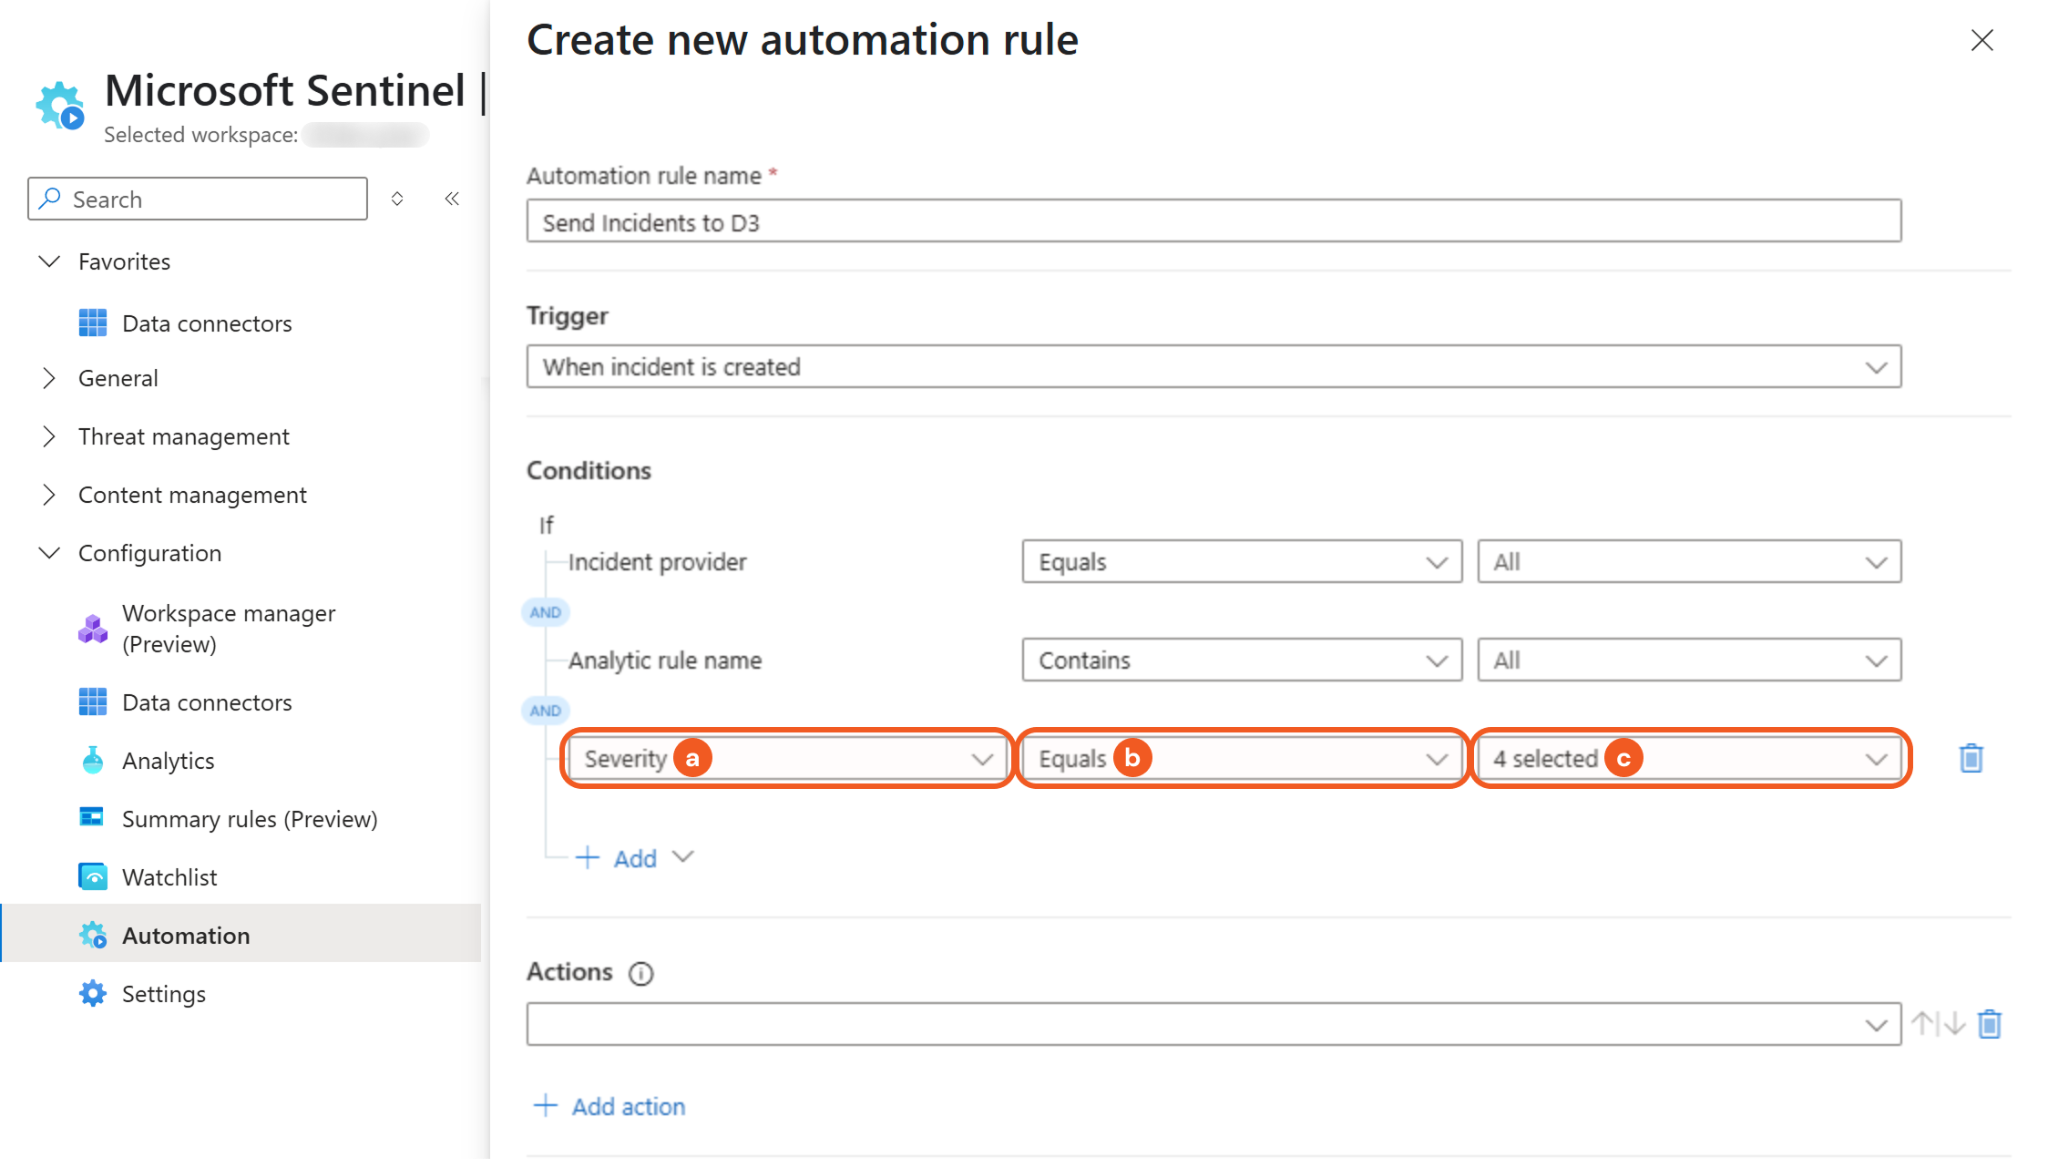This screenshot has height=1159, width=2048.
Task: Click the sort arrows next to Search
Action: click(x=397, y=199)
